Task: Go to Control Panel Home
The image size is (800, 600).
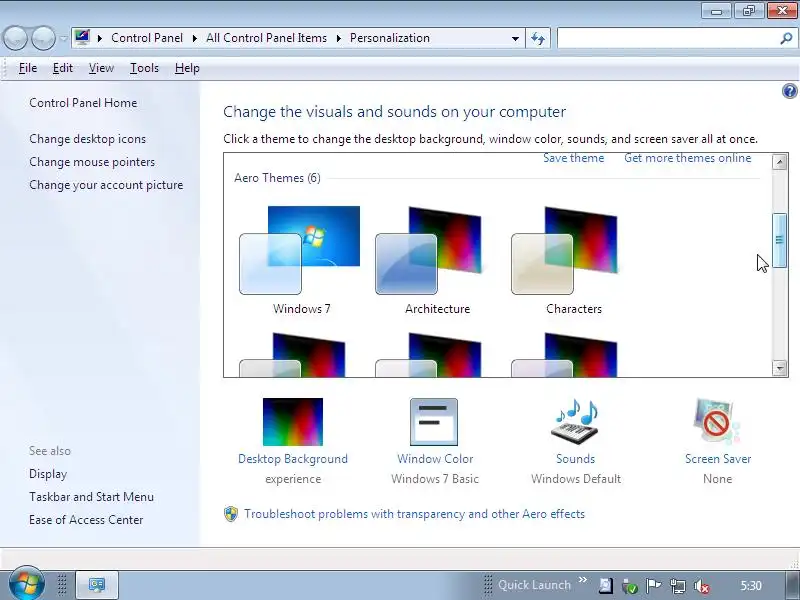Action: click(x=83, y=103)
